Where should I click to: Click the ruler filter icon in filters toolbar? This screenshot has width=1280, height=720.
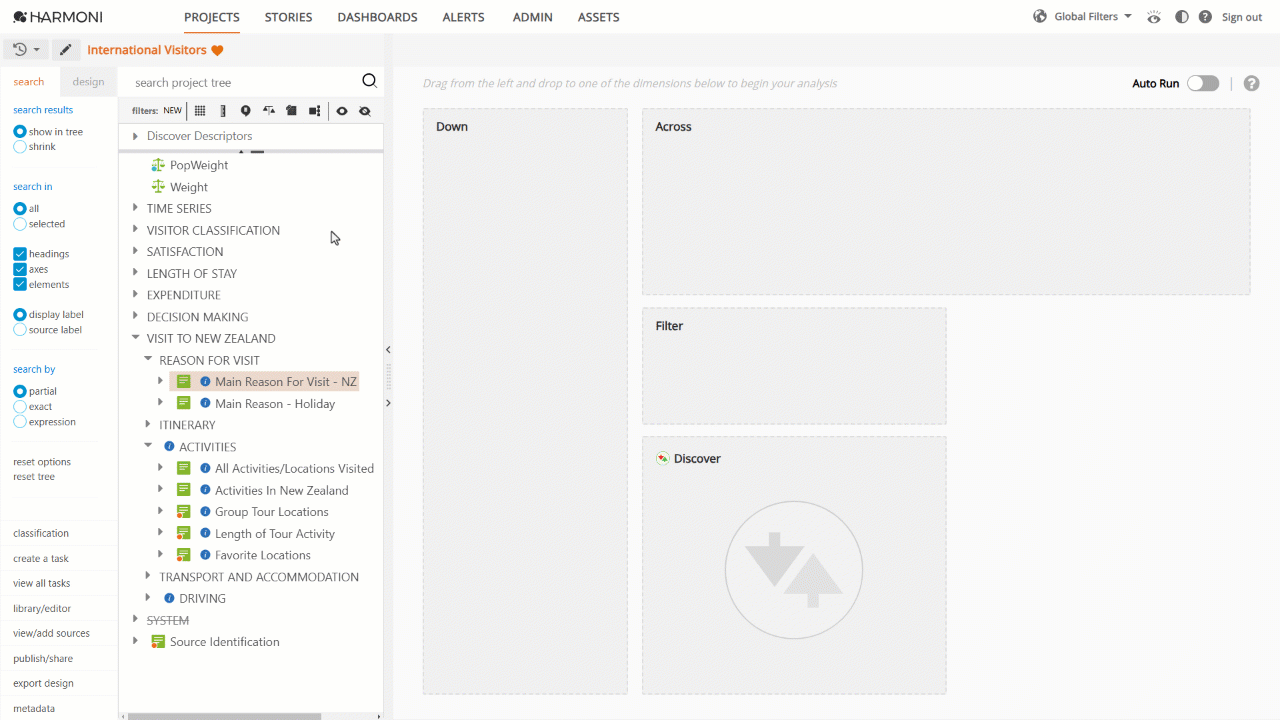223,111
